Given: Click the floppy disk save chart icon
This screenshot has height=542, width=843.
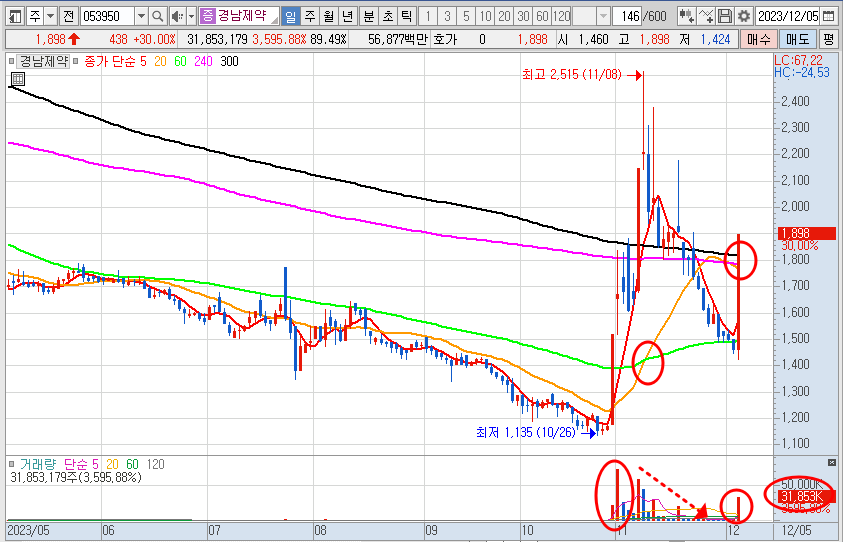Looking at the screenshot, I should [725, 16].
